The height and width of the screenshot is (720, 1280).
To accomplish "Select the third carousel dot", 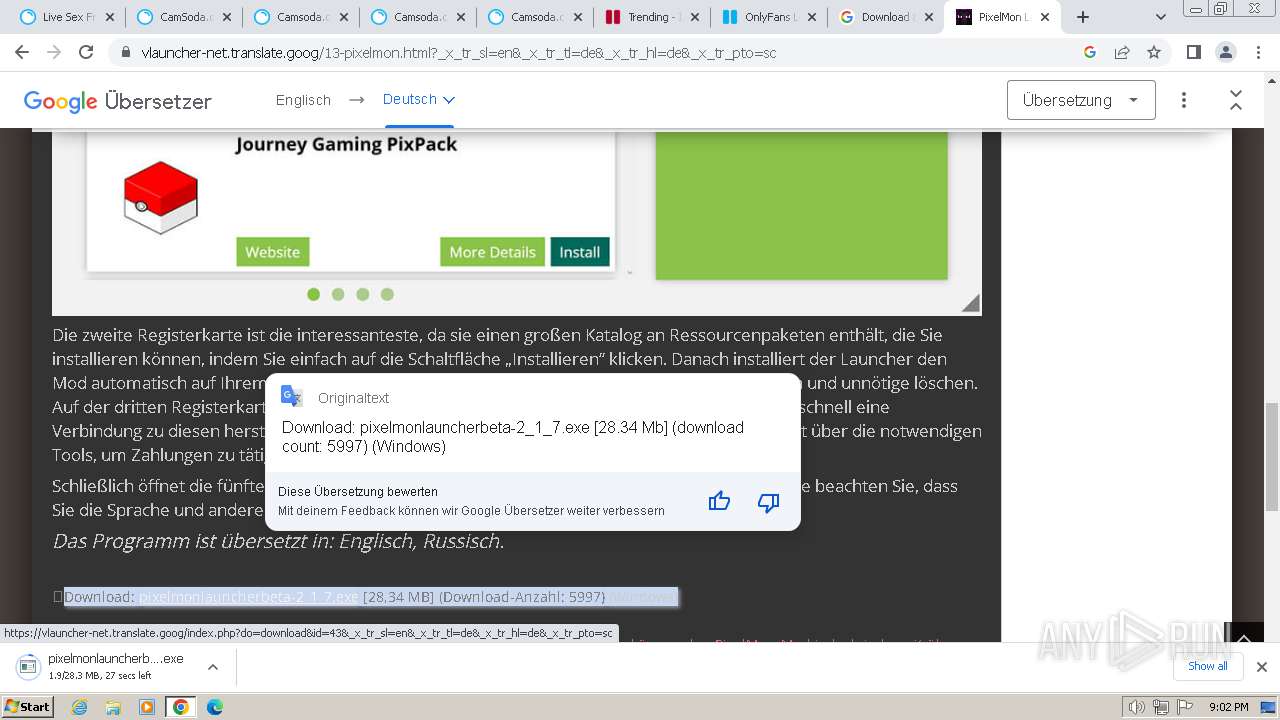I will point(363,294).
